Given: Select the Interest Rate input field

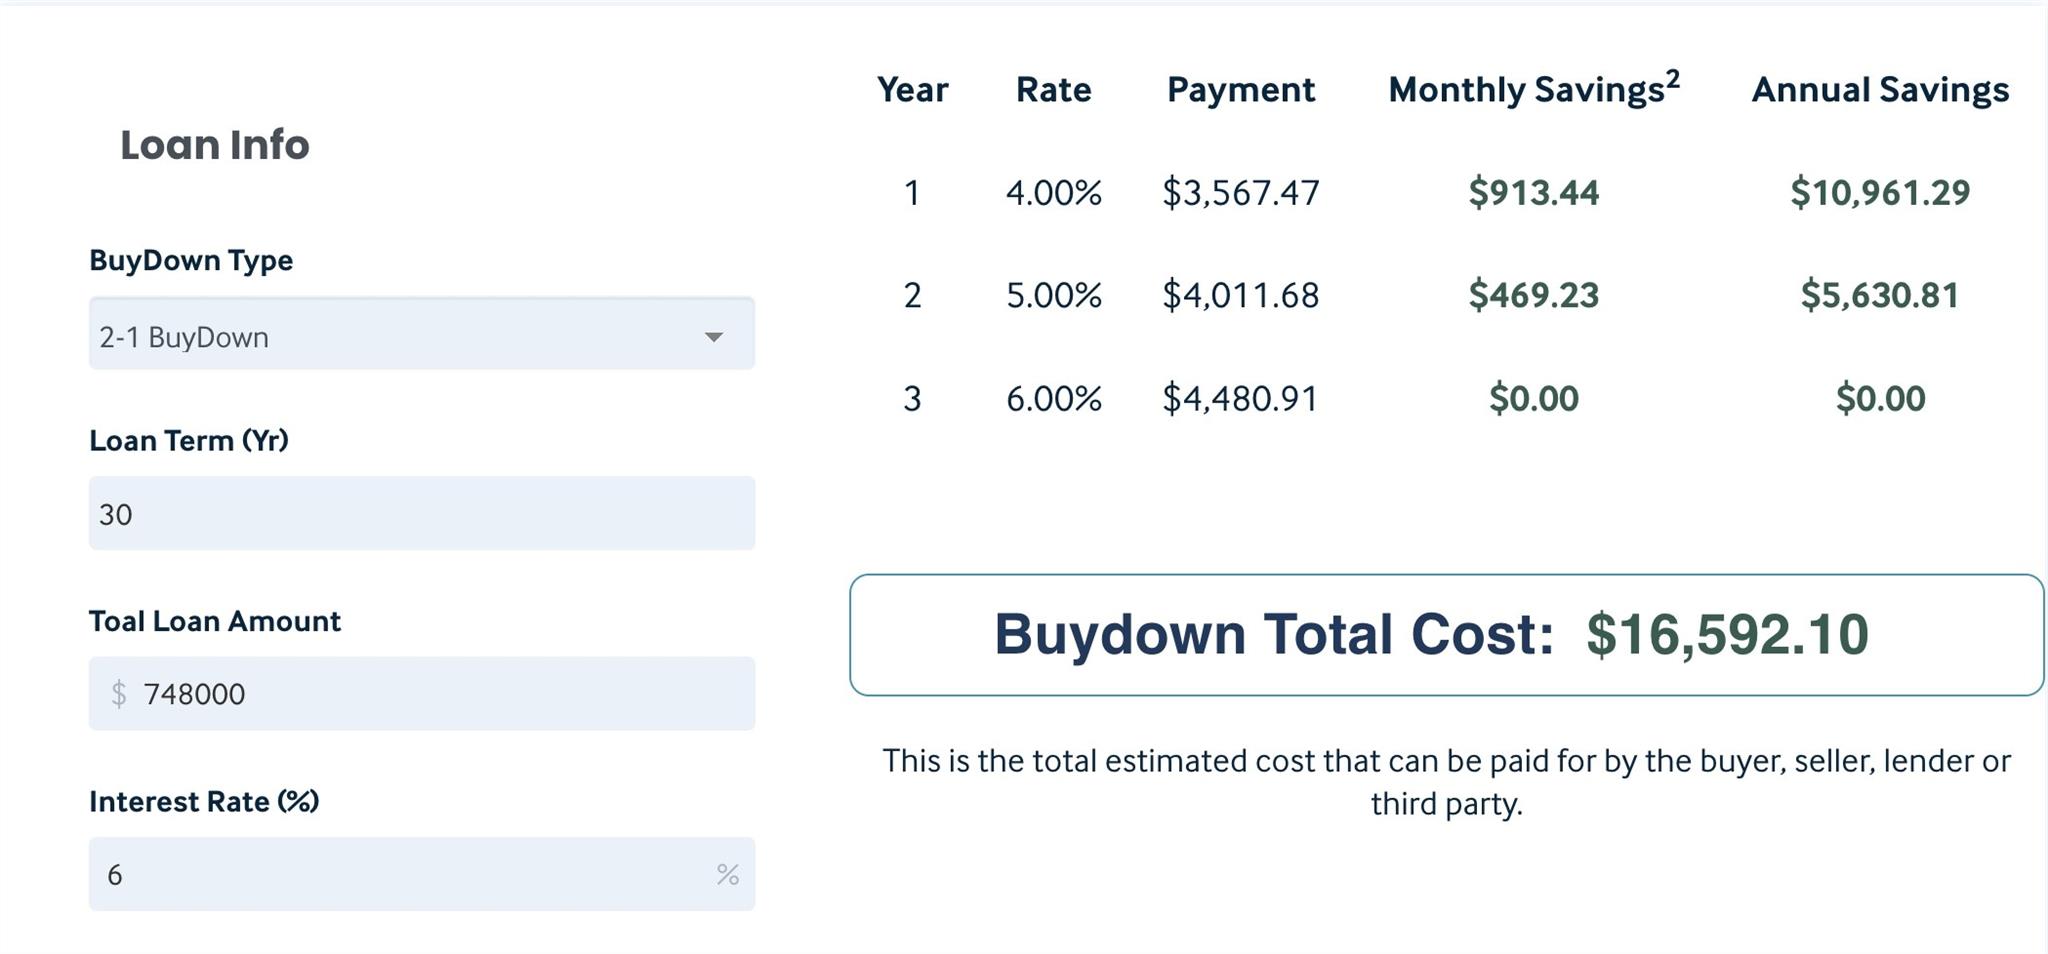Looking at the screenshot, I should 400,875.
